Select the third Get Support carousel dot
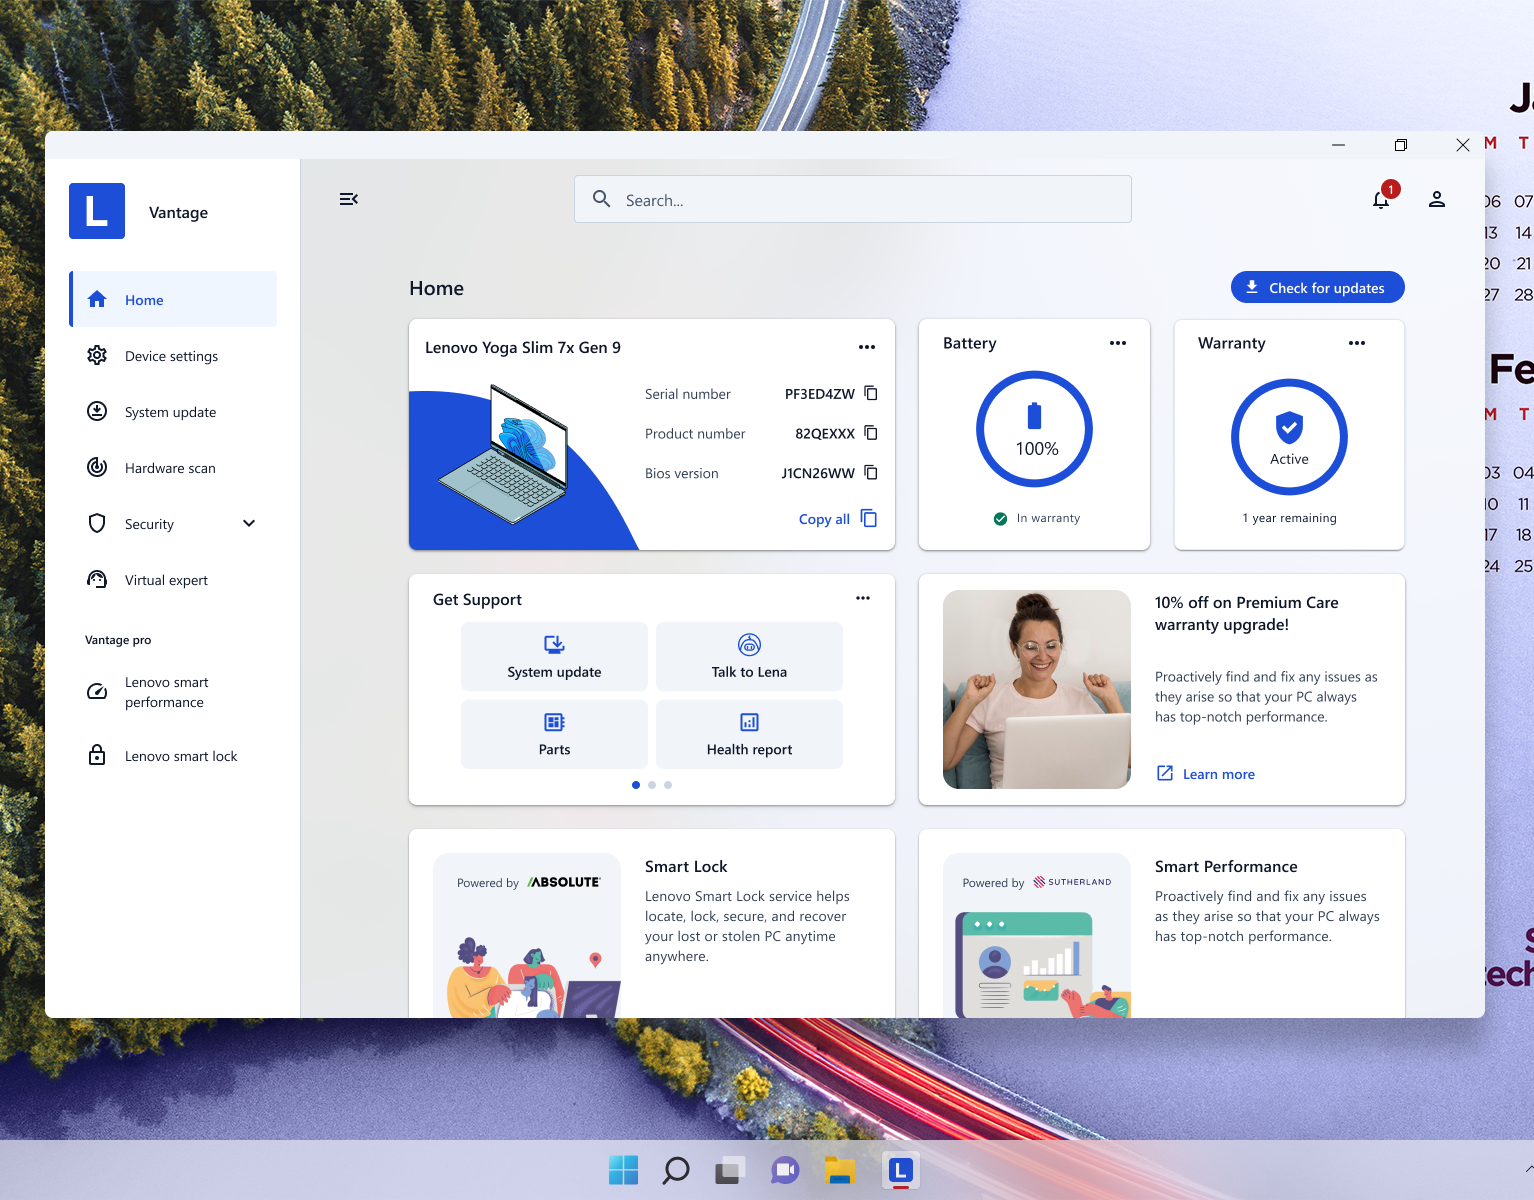This screenshot has height=1200, width=1534. coord(668,785)
